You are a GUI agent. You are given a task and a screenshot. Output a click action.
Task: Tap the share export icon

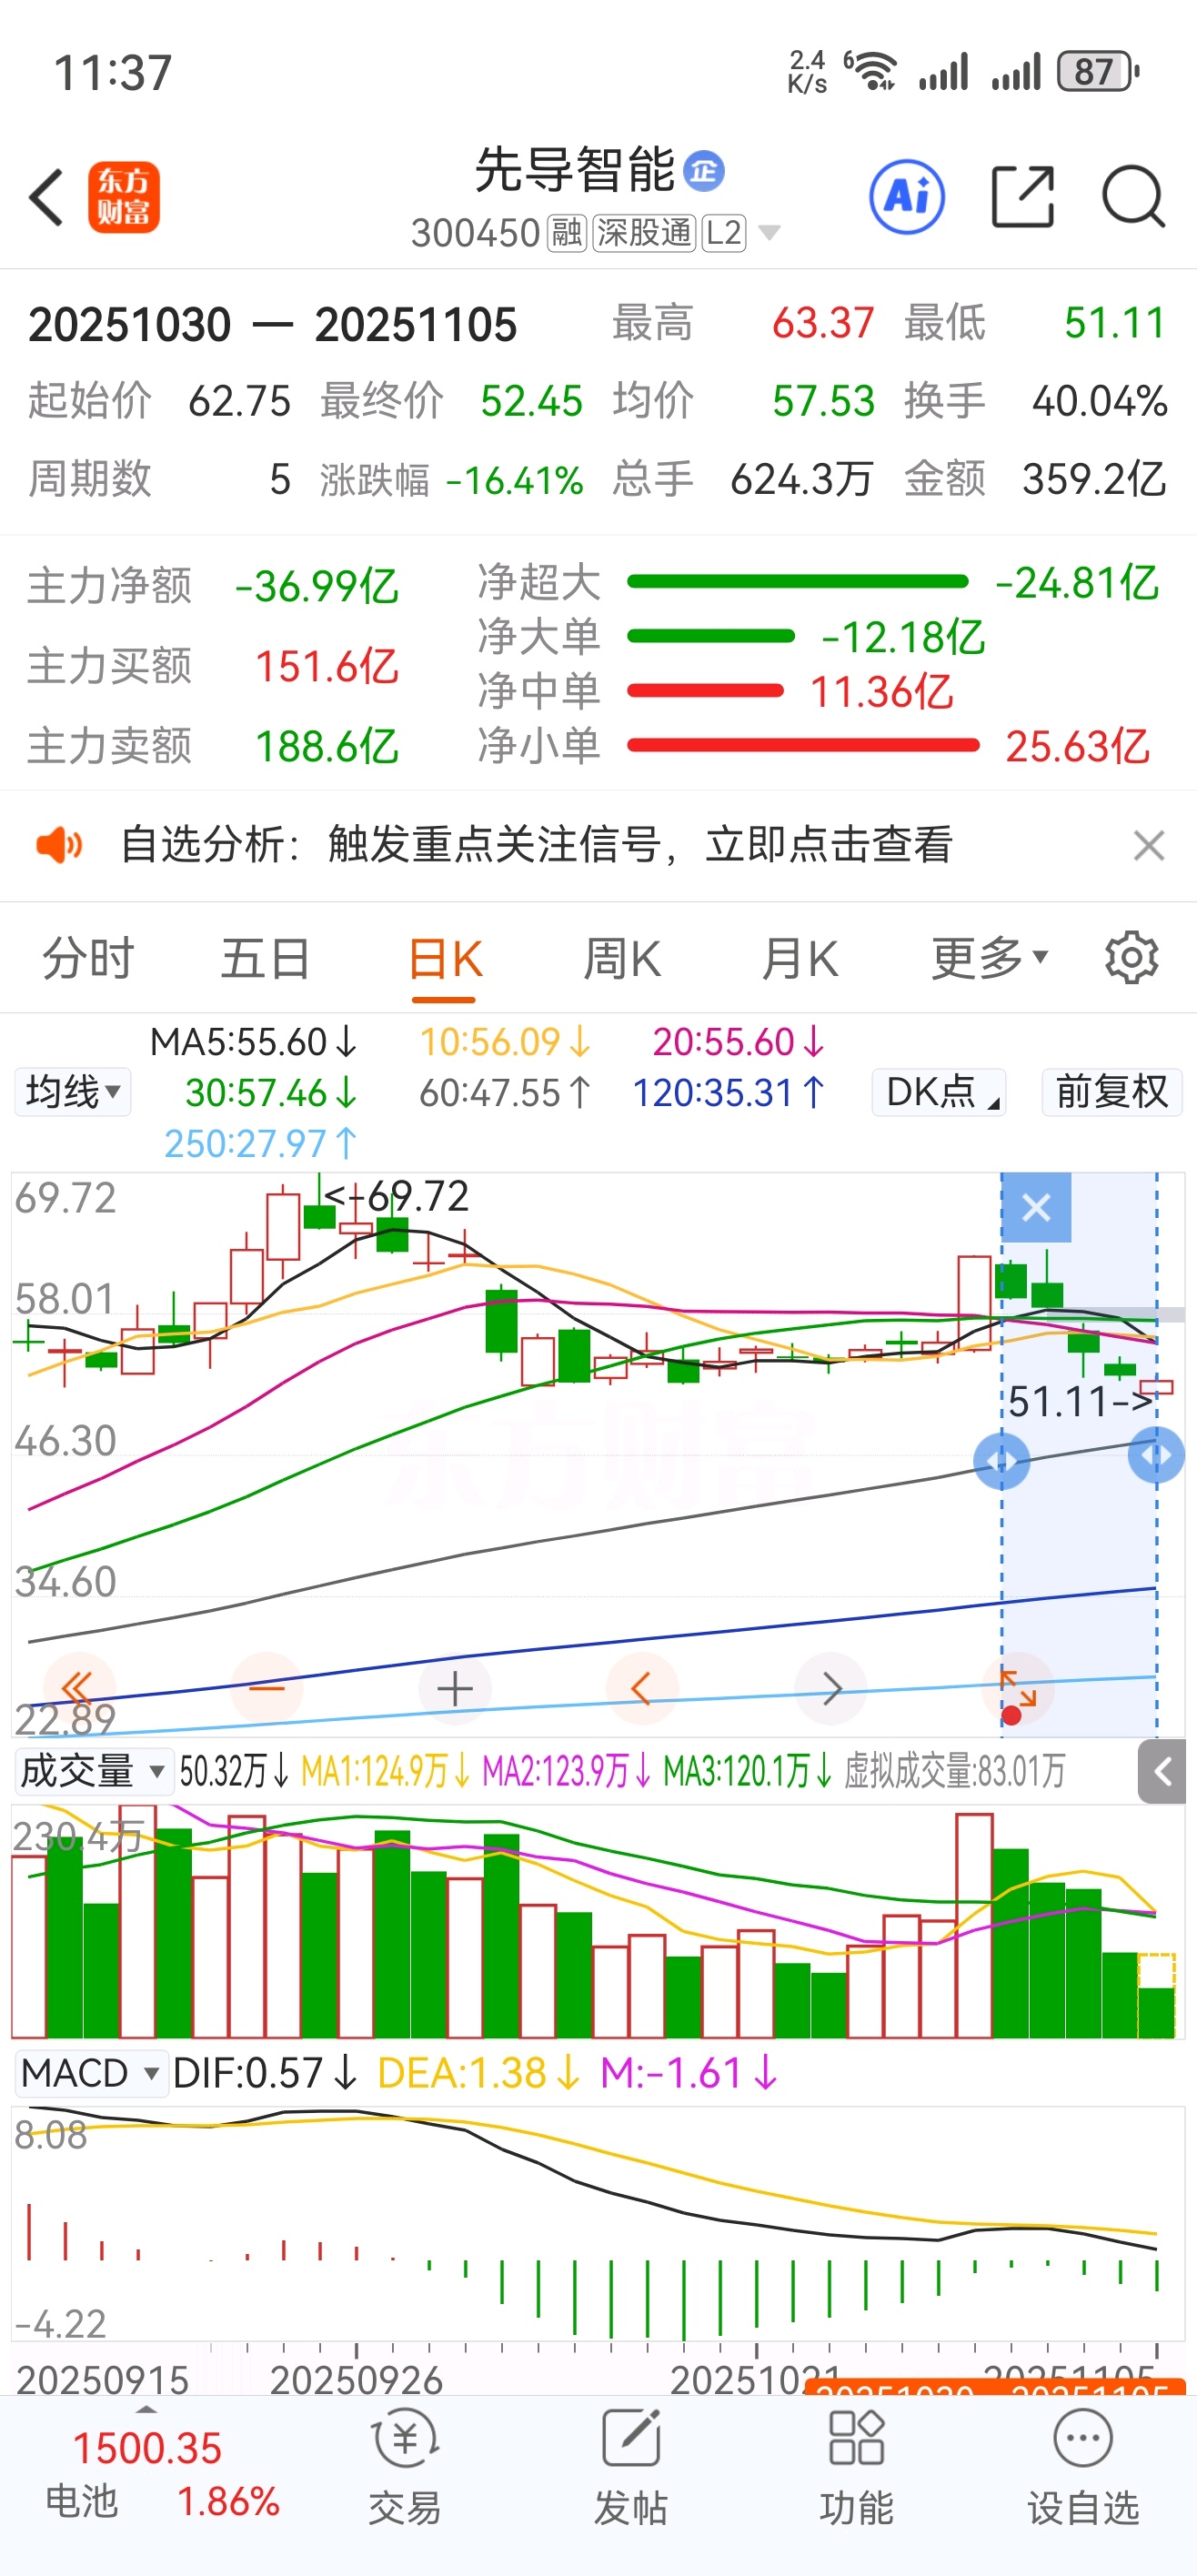coord(1022,197)
